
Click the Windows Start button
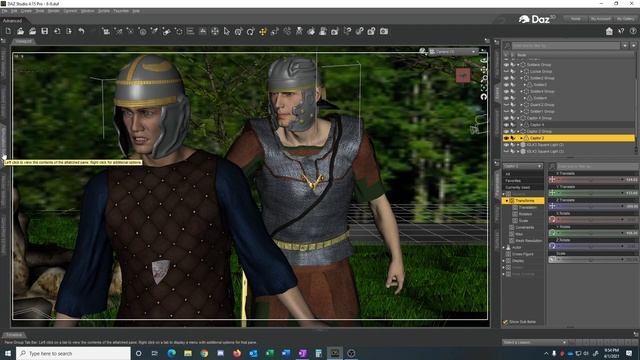8,353
